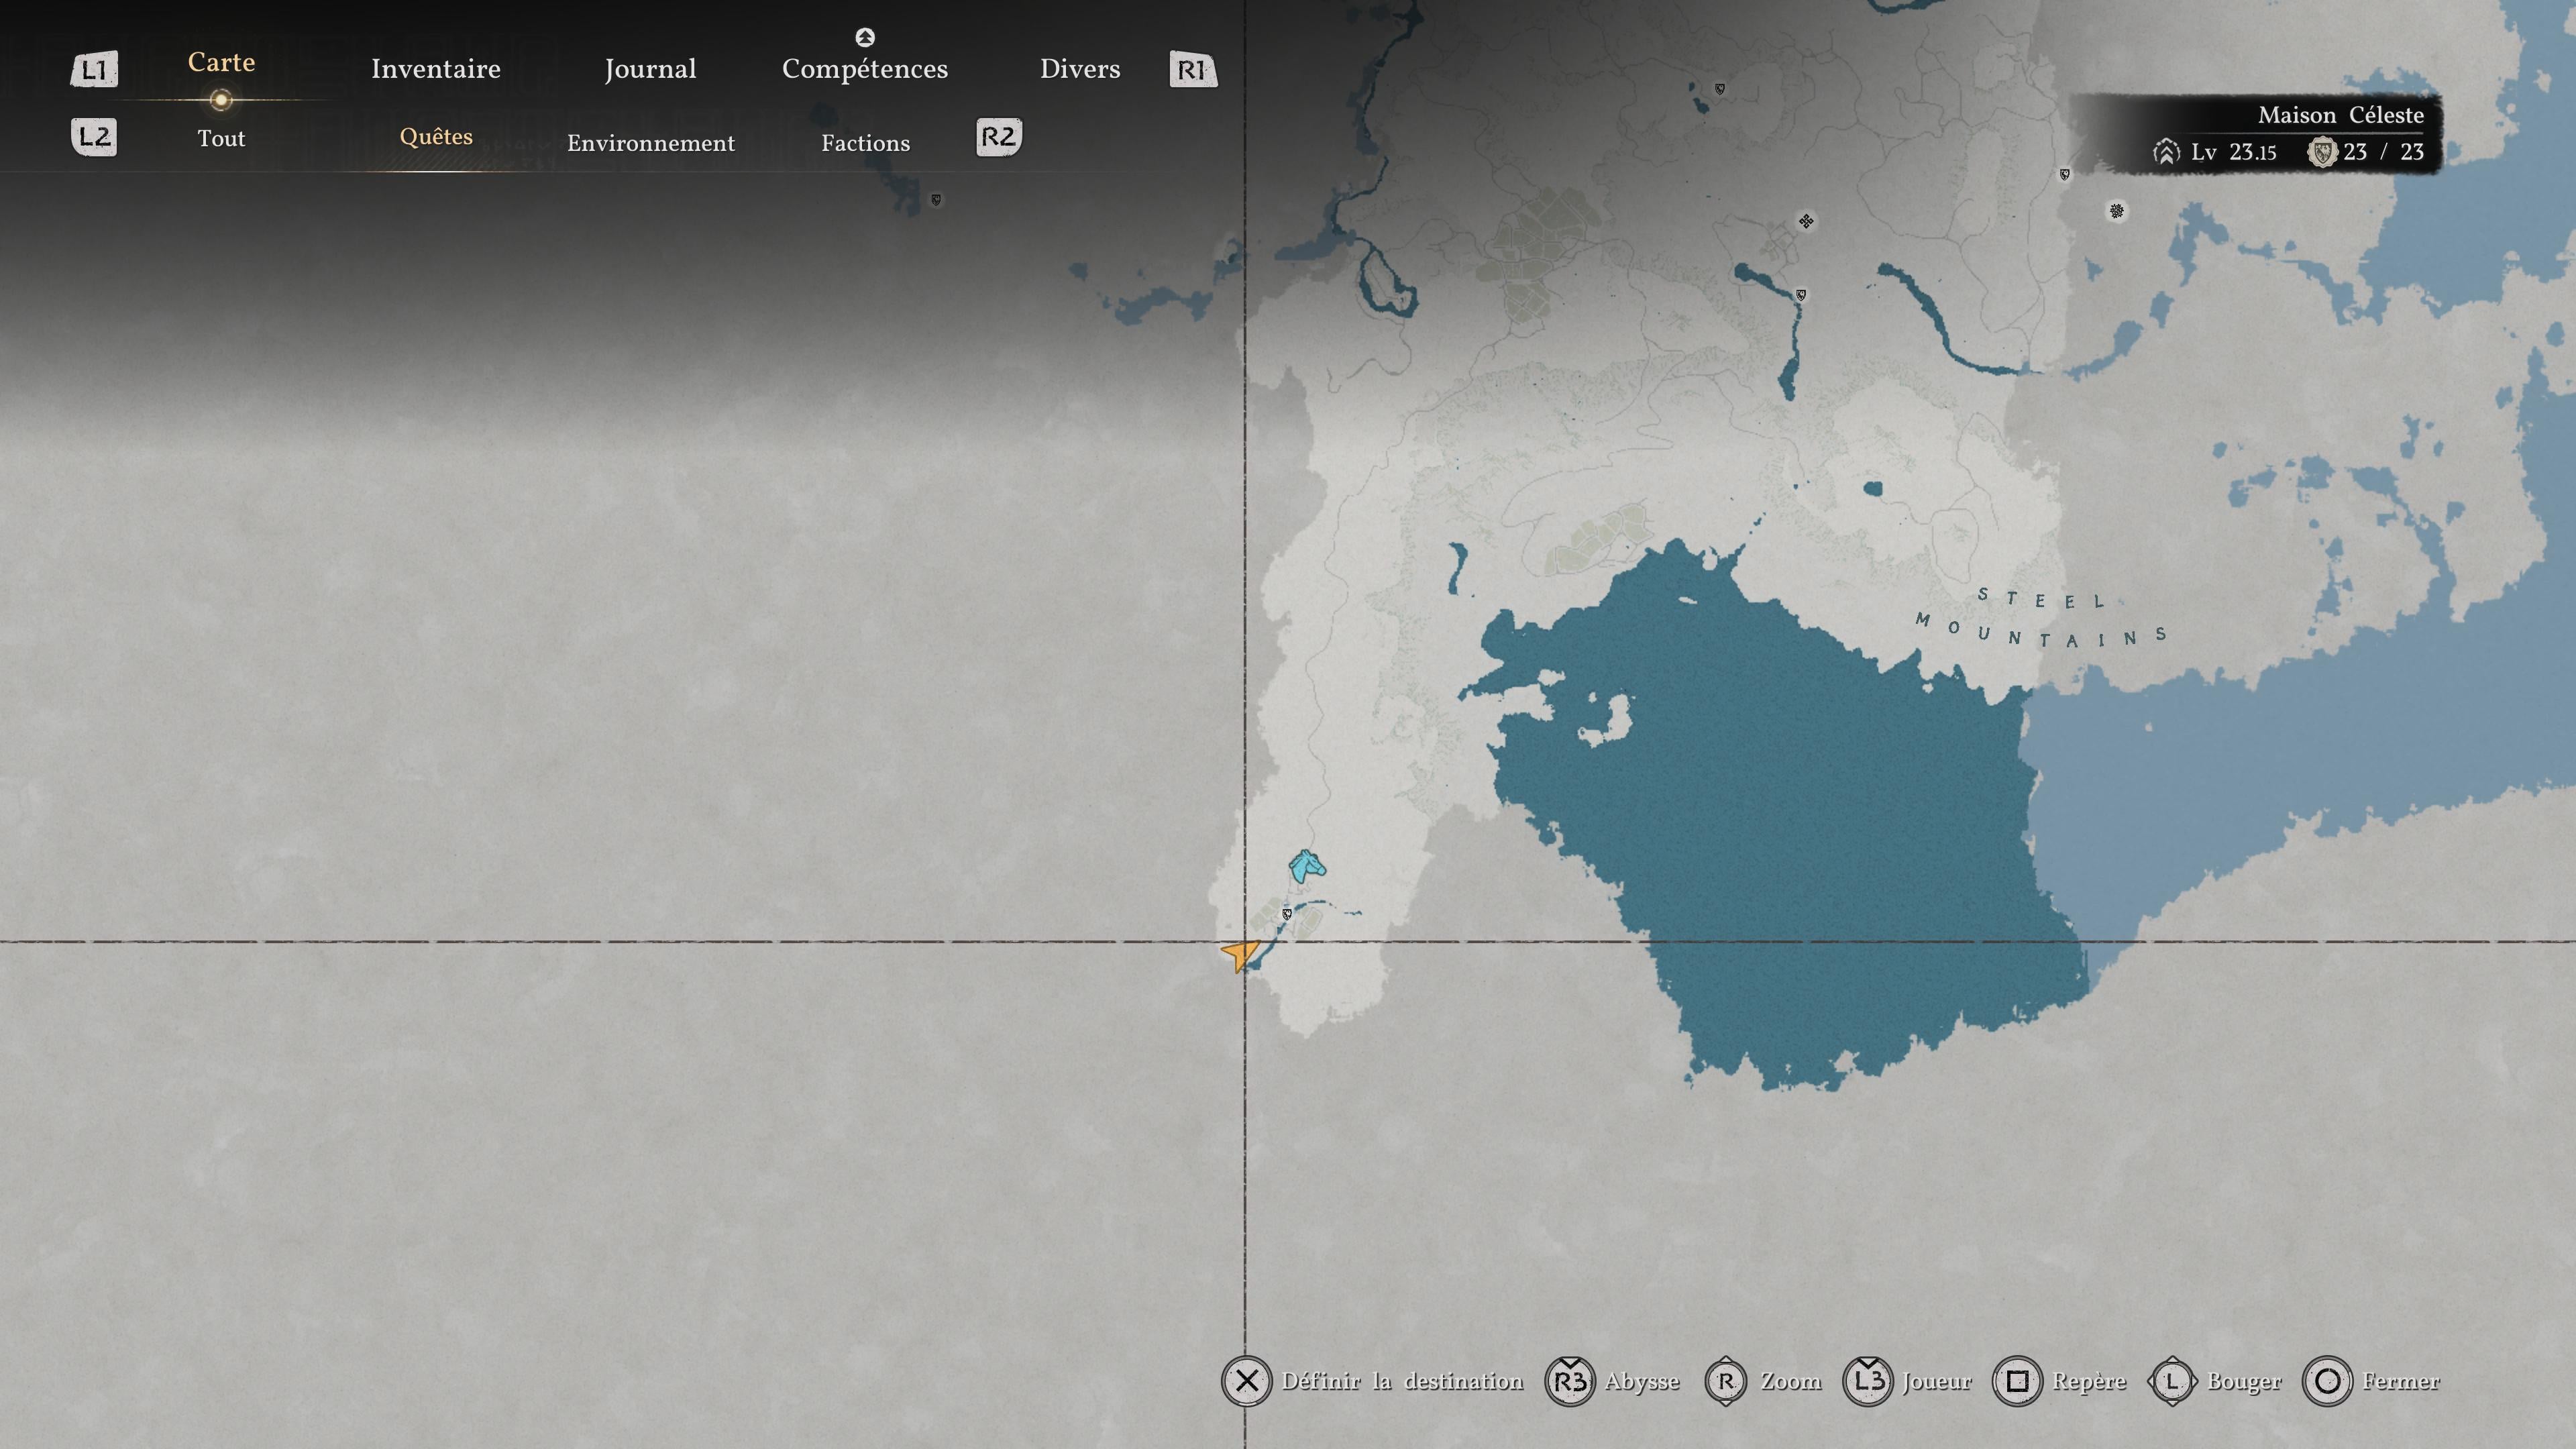
Task: Click the Steel Mountains map label
Action: tap(2041, 619)
